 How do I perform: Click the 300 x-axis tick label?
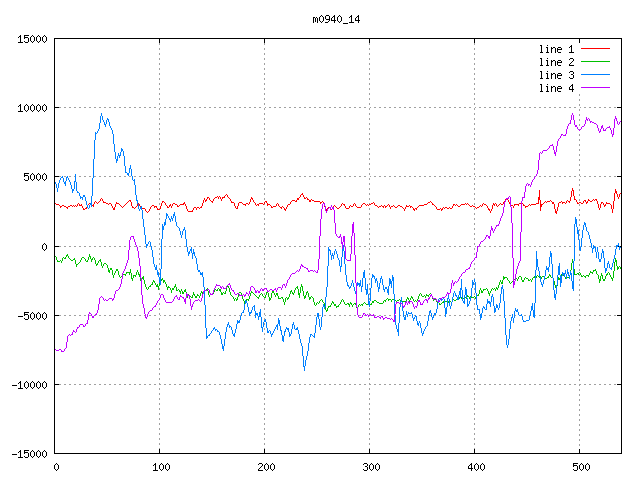[x=370, y=467]
